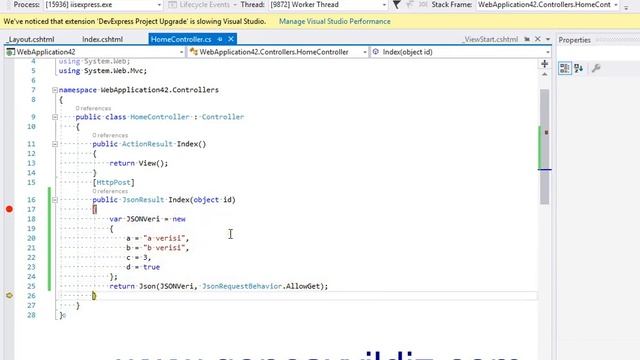Open the Lifecycle Events dropdown arrow

coord(235,5)
